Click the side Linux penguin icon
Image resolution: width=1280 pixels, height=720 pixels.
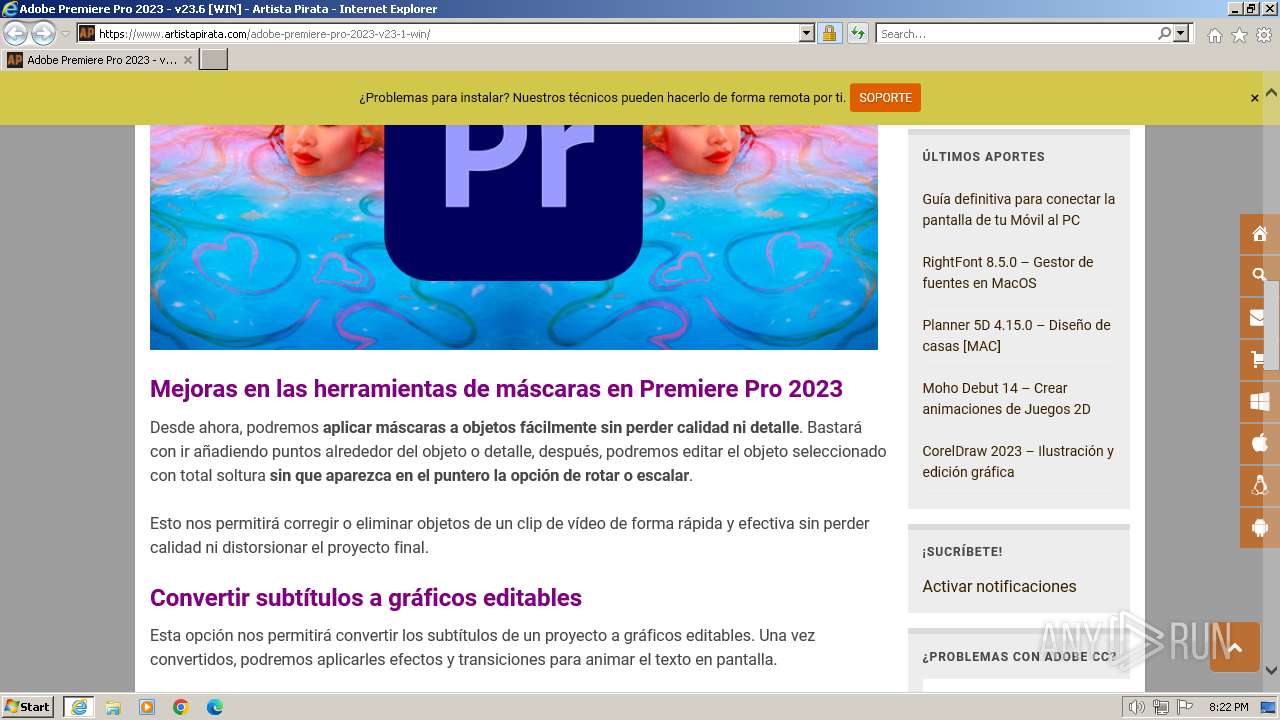[x=1259, y=486]
